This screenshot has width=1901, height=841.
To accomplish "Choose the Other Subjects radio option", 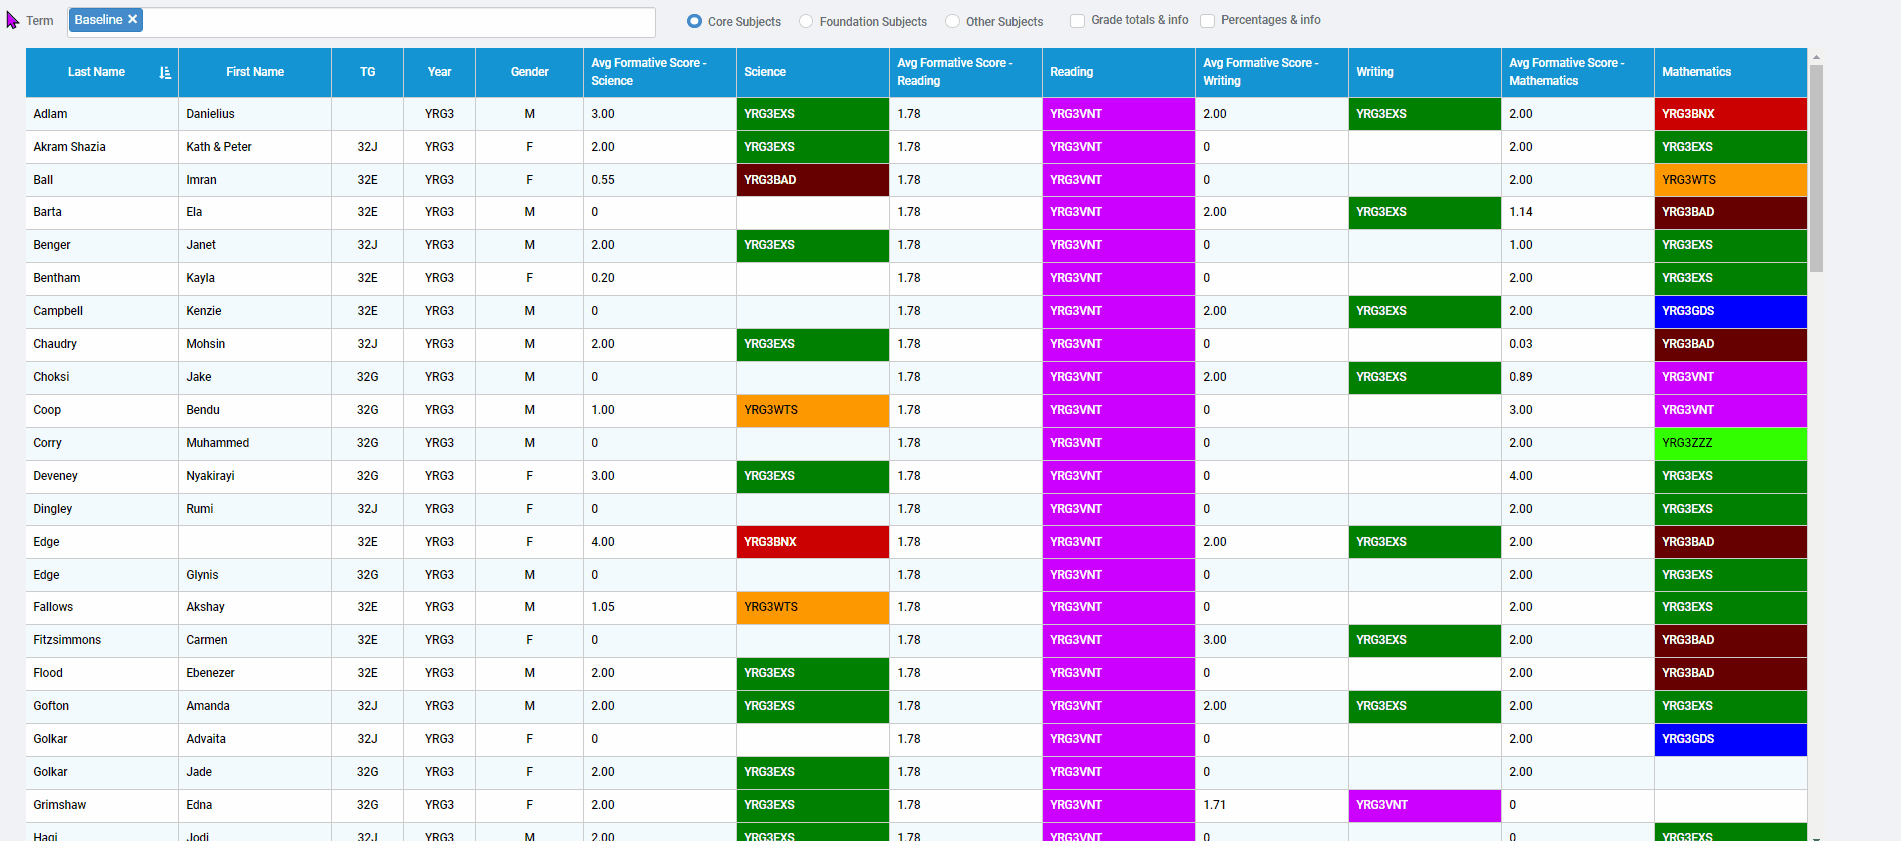I will 952,21.
